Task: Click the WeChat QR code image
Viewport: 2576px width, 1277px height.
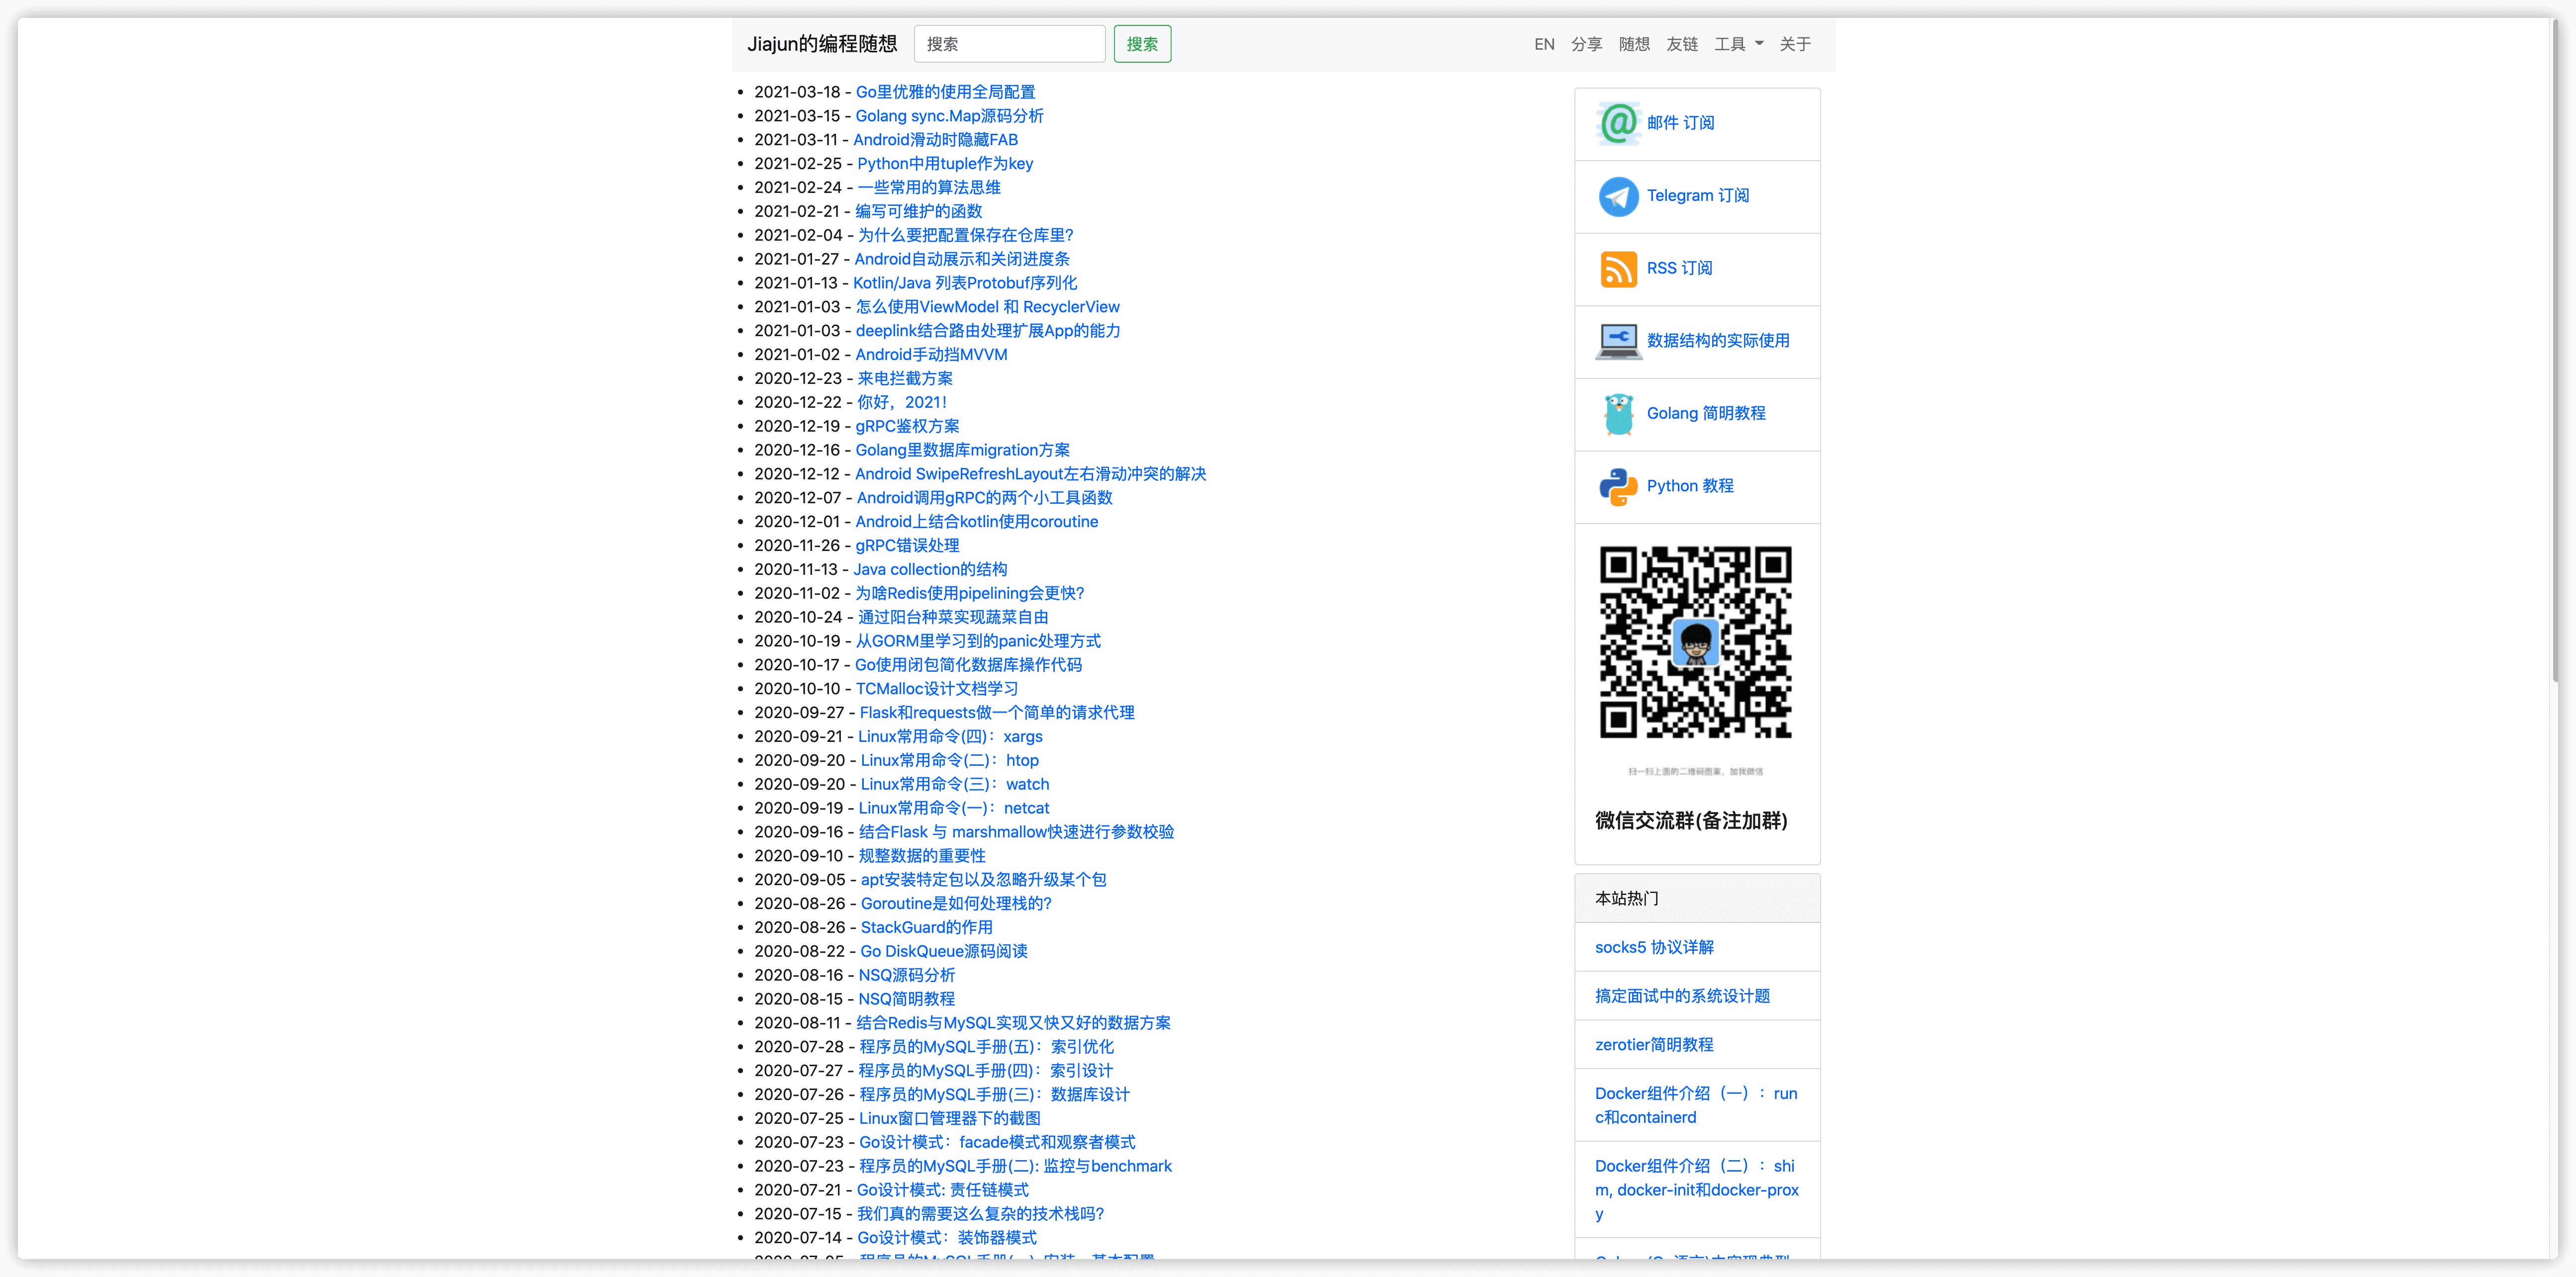Action: point(1695,642)
